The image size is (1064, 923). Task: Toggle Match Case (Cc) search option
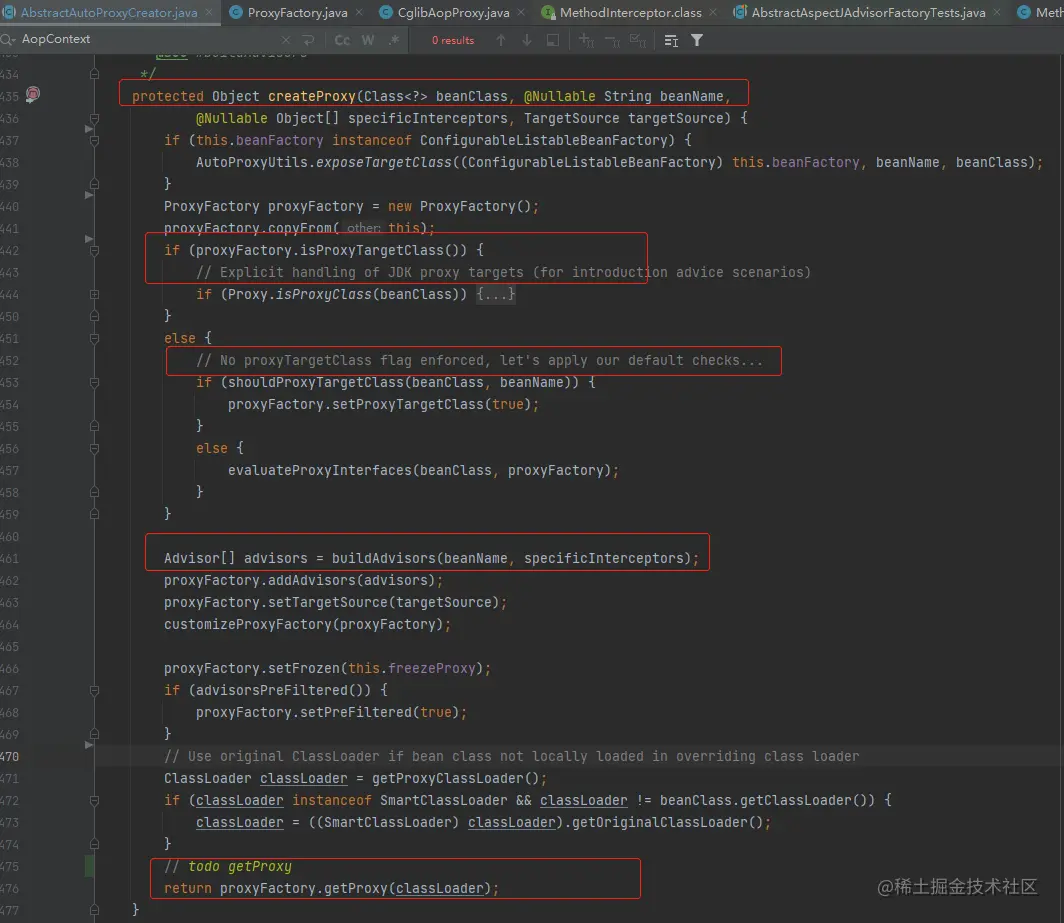pyautogui.click(x=342, y=40)
